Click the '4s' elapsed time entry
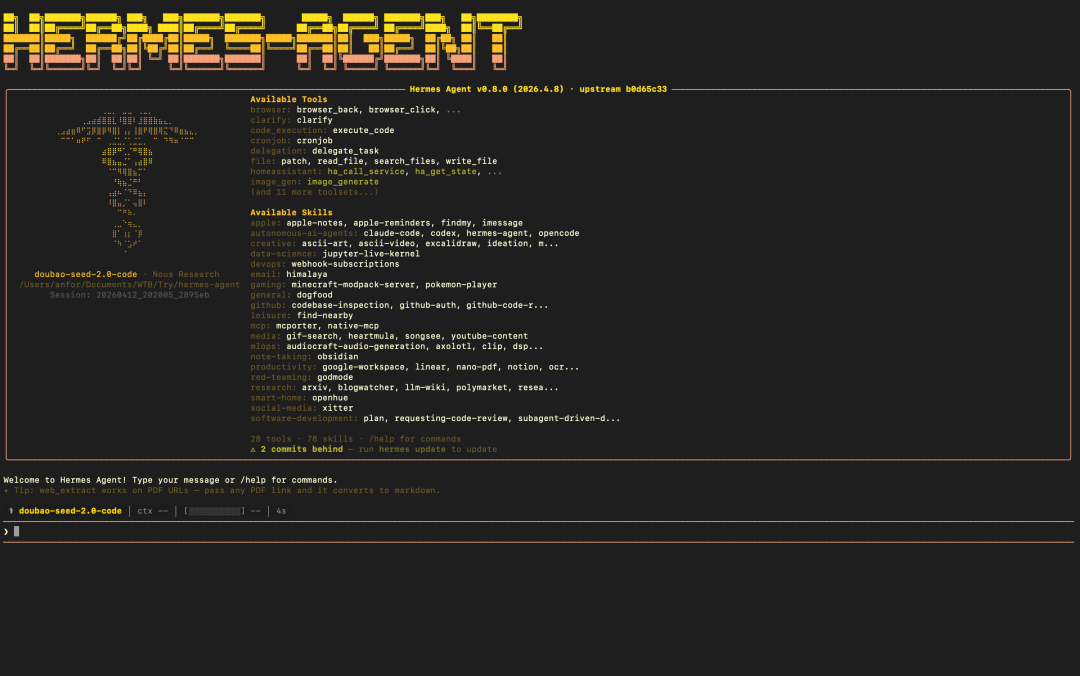The height and width of the screenshot is (676, 1080). click(281, 511)
